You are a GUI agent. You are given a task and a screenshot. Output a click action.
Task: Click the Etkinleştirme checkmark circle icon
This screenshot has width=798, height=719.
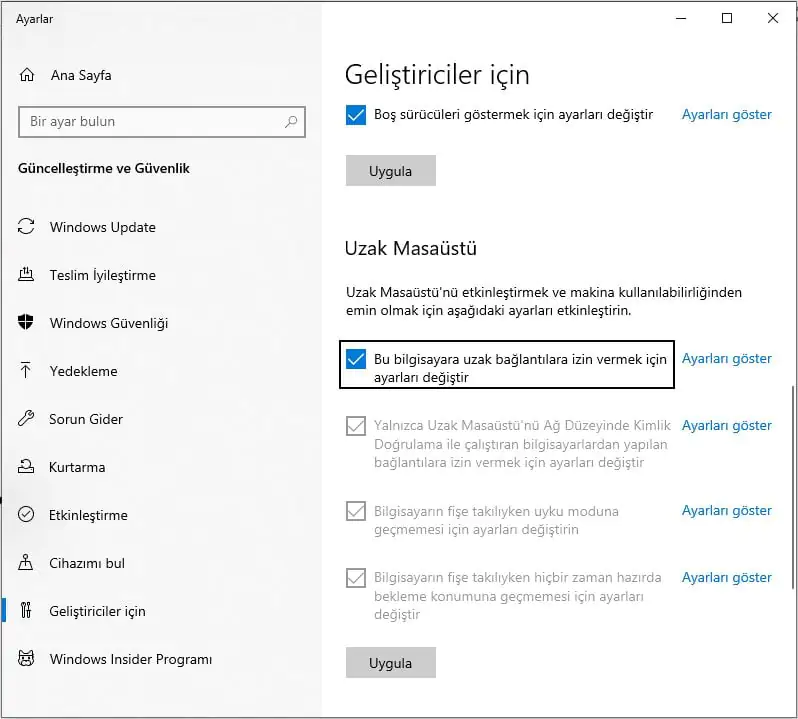[x=27, y=515]
